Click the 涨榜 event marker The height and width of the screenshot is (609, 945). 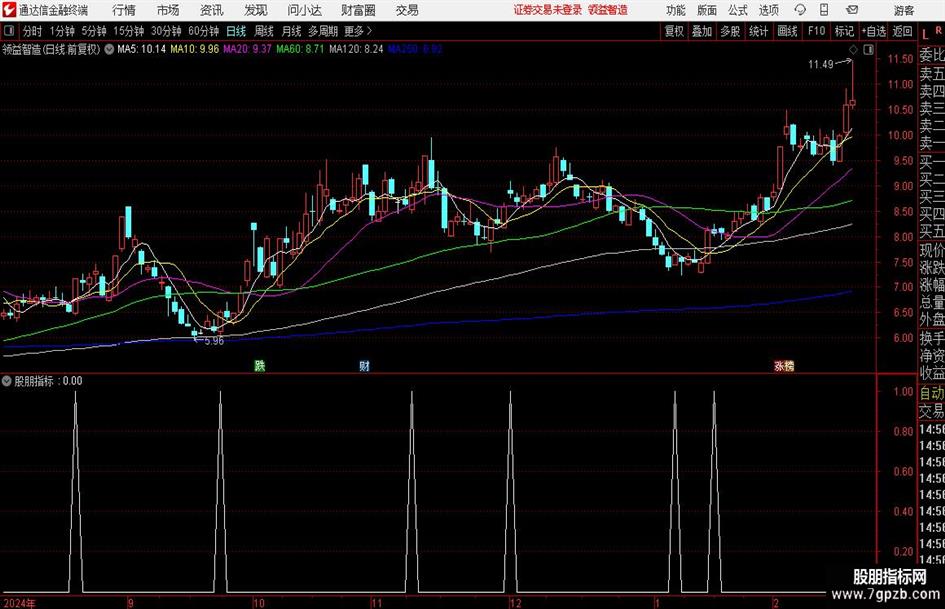tap(784, 365)
